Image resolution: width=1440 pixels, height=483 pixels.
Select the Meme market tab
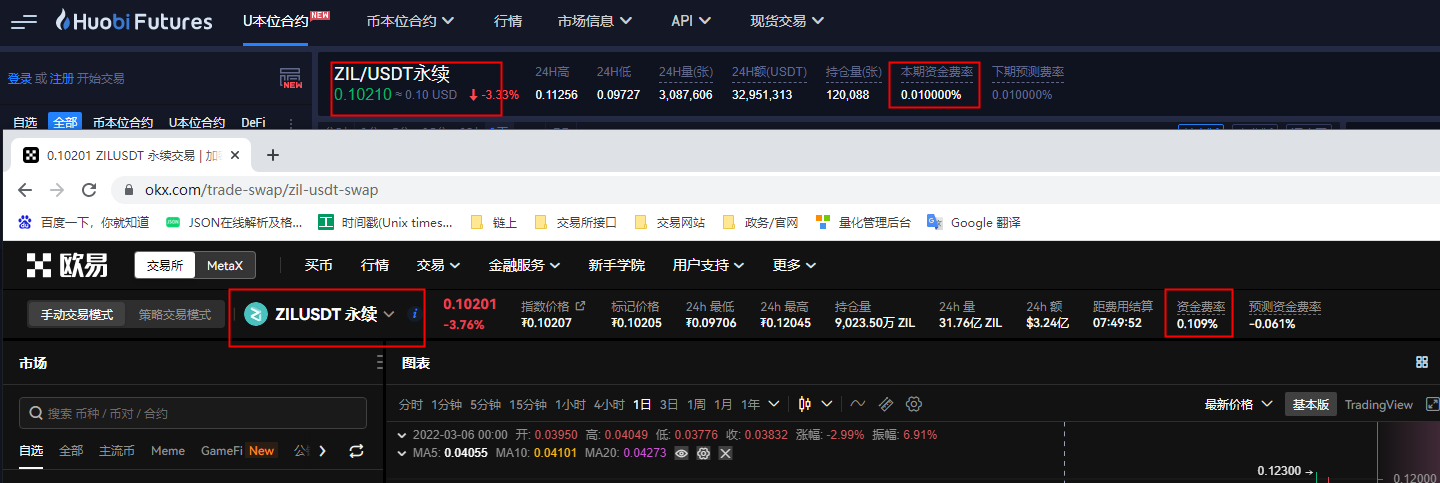(x=168, y=451)
